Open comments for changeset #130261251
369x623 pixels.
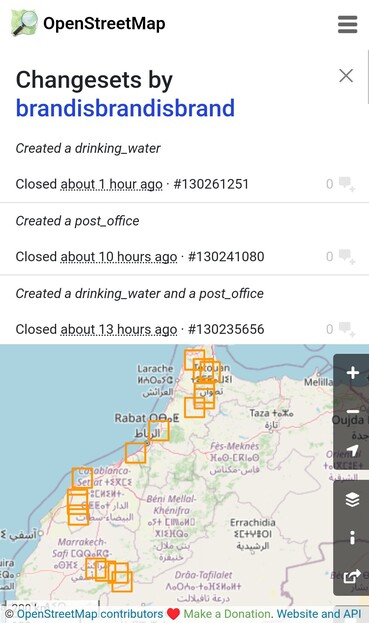click(341, 184)
